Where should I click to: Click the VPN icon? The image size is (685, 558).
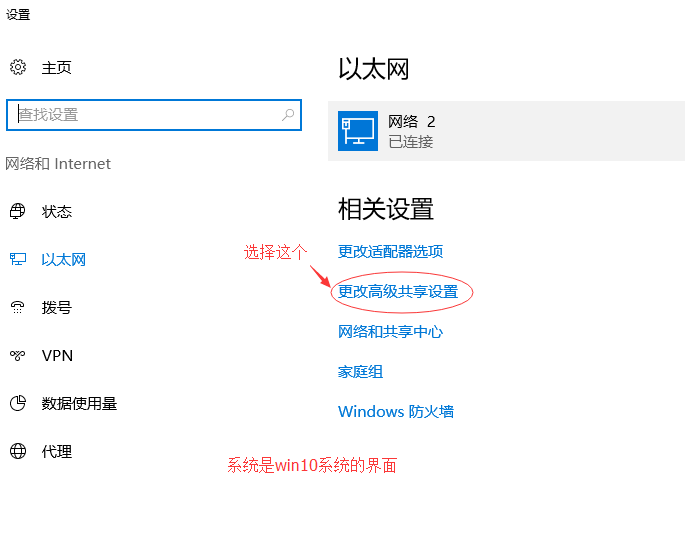(x=17, y=355)
